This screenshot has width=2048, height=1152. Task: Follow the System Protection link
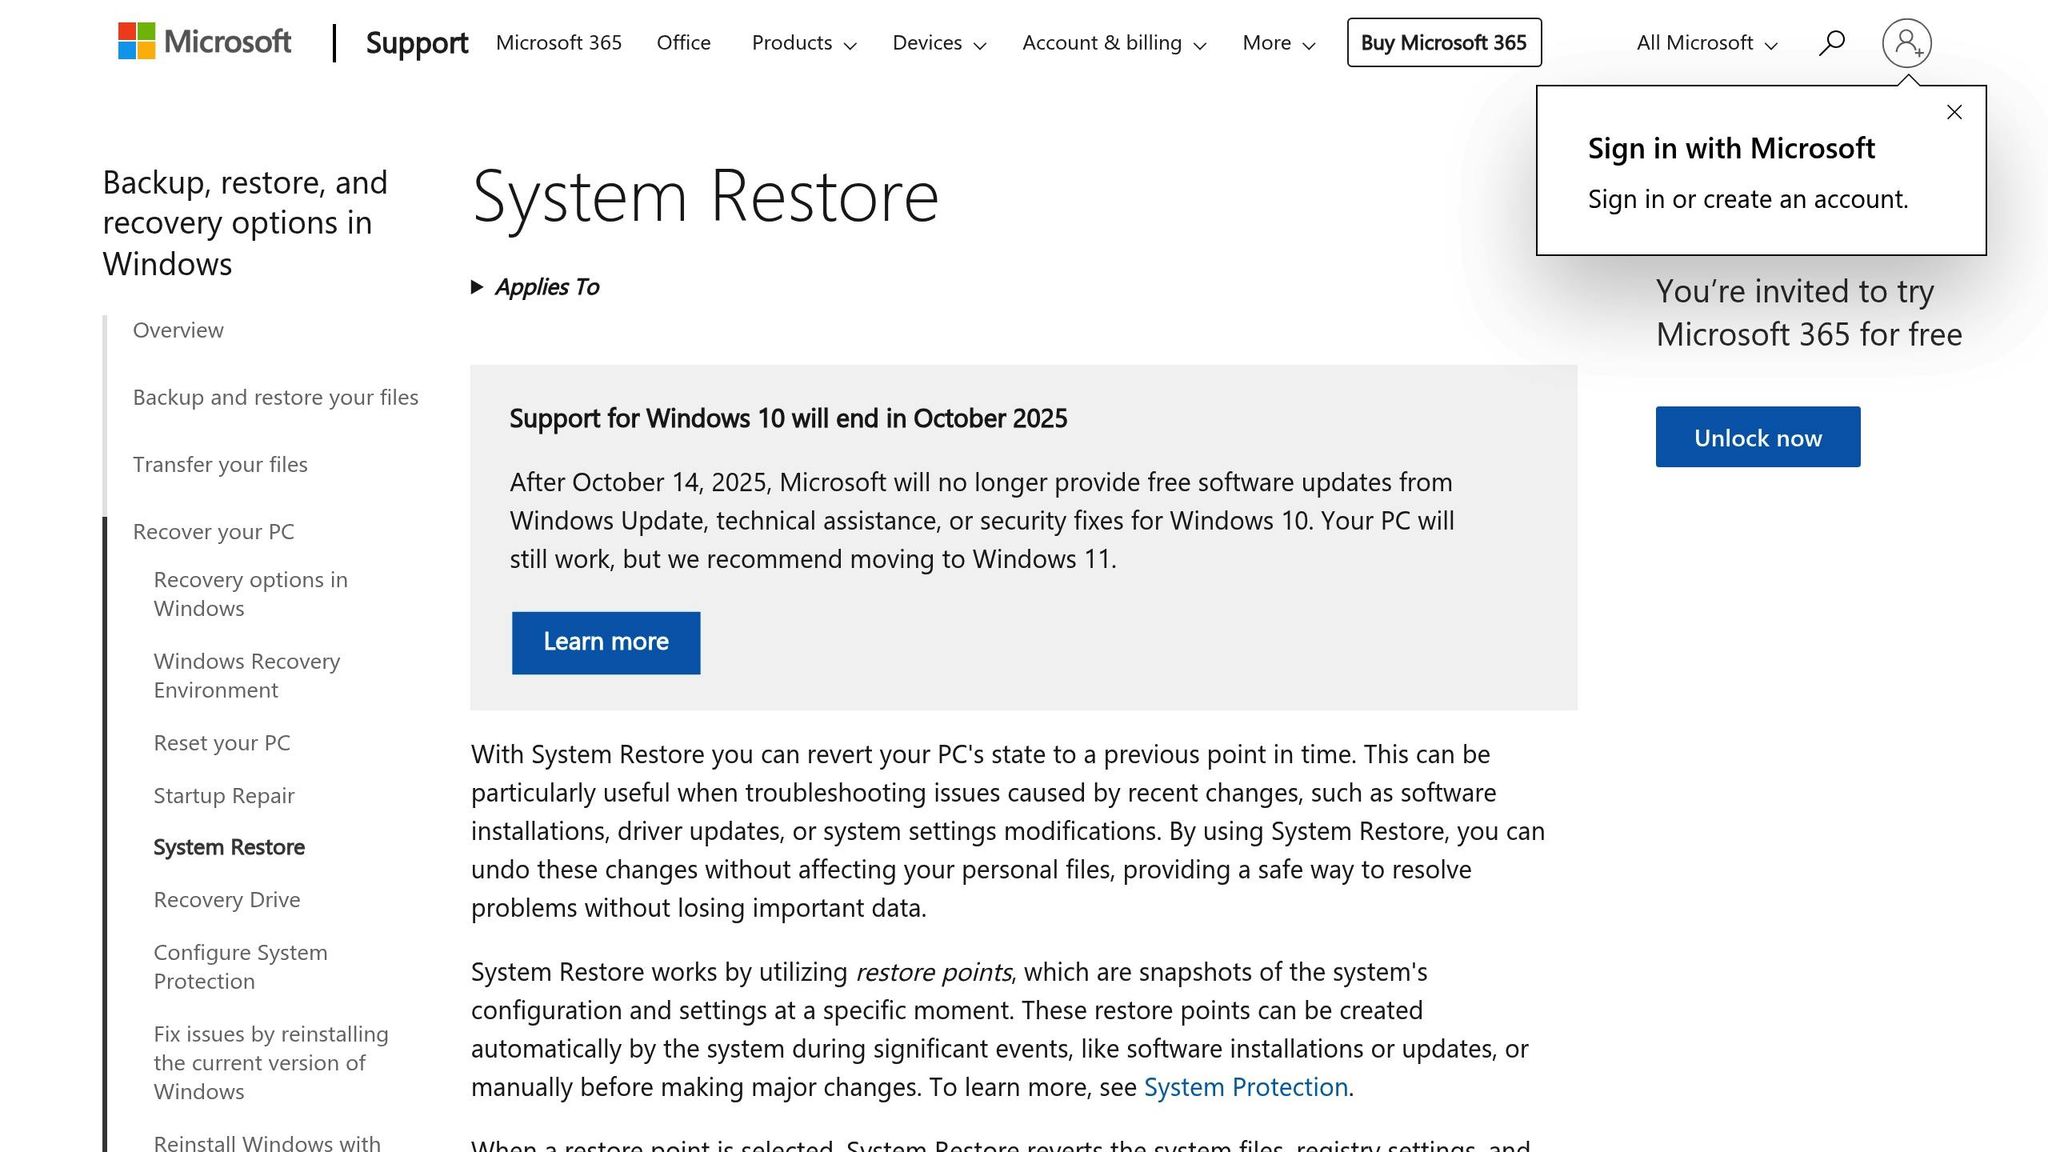[1246, 1087]
